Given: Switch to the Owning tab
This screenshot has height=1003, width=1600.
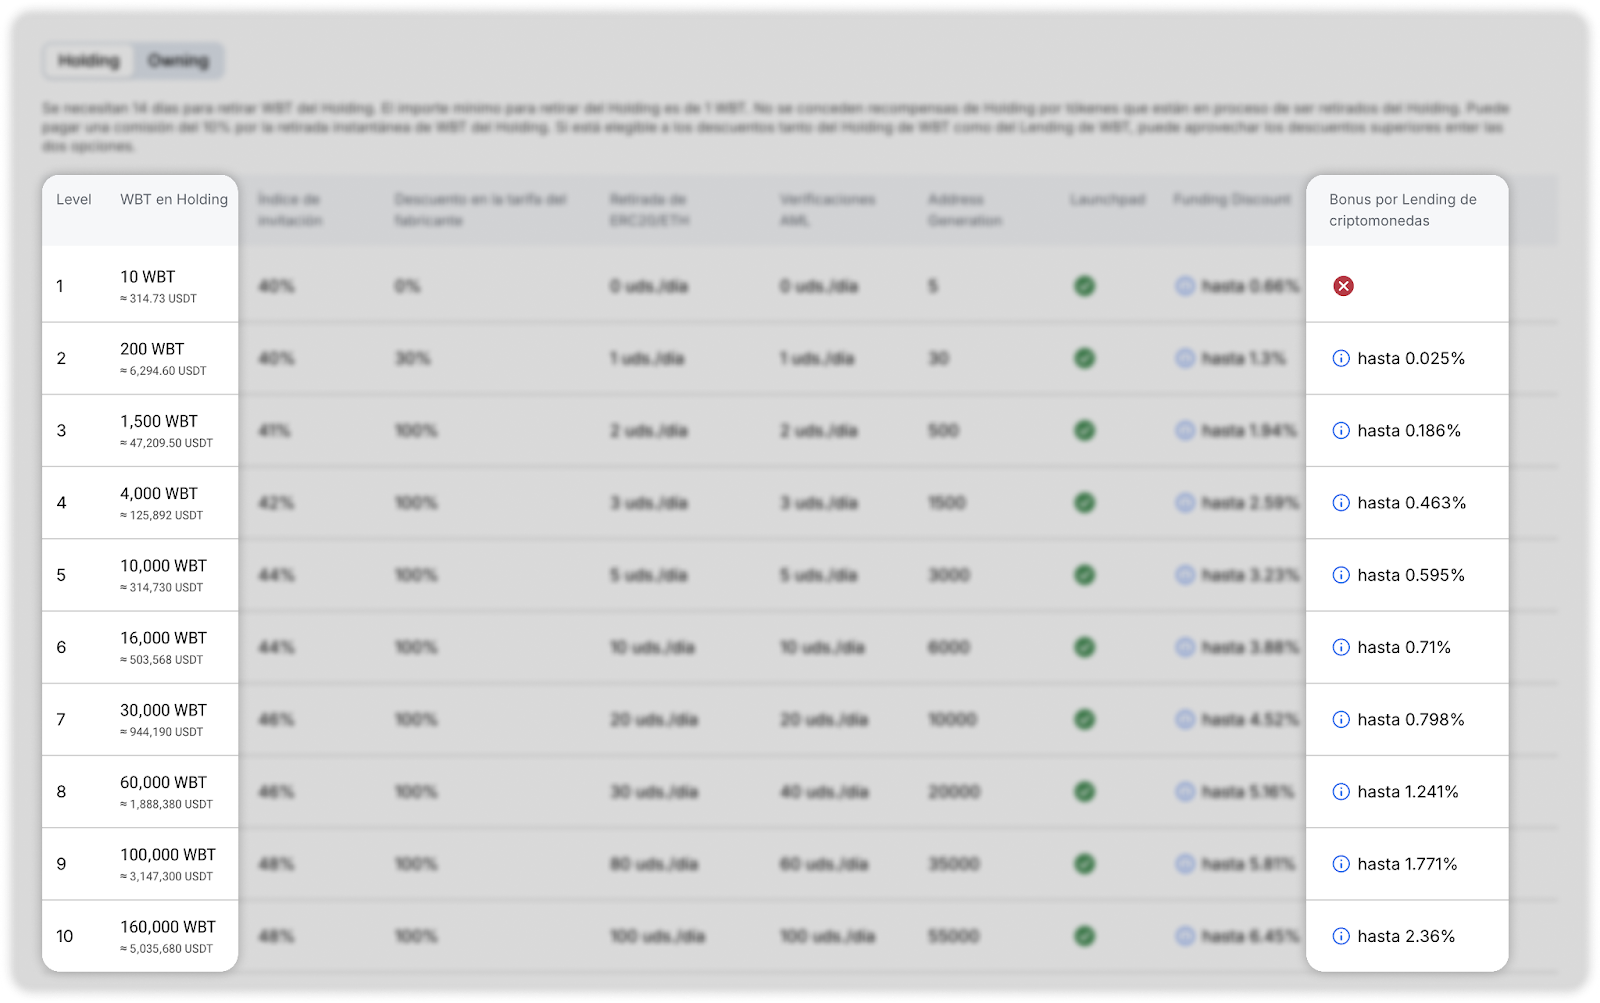Looking at the screenshot, I should [178, 61].
